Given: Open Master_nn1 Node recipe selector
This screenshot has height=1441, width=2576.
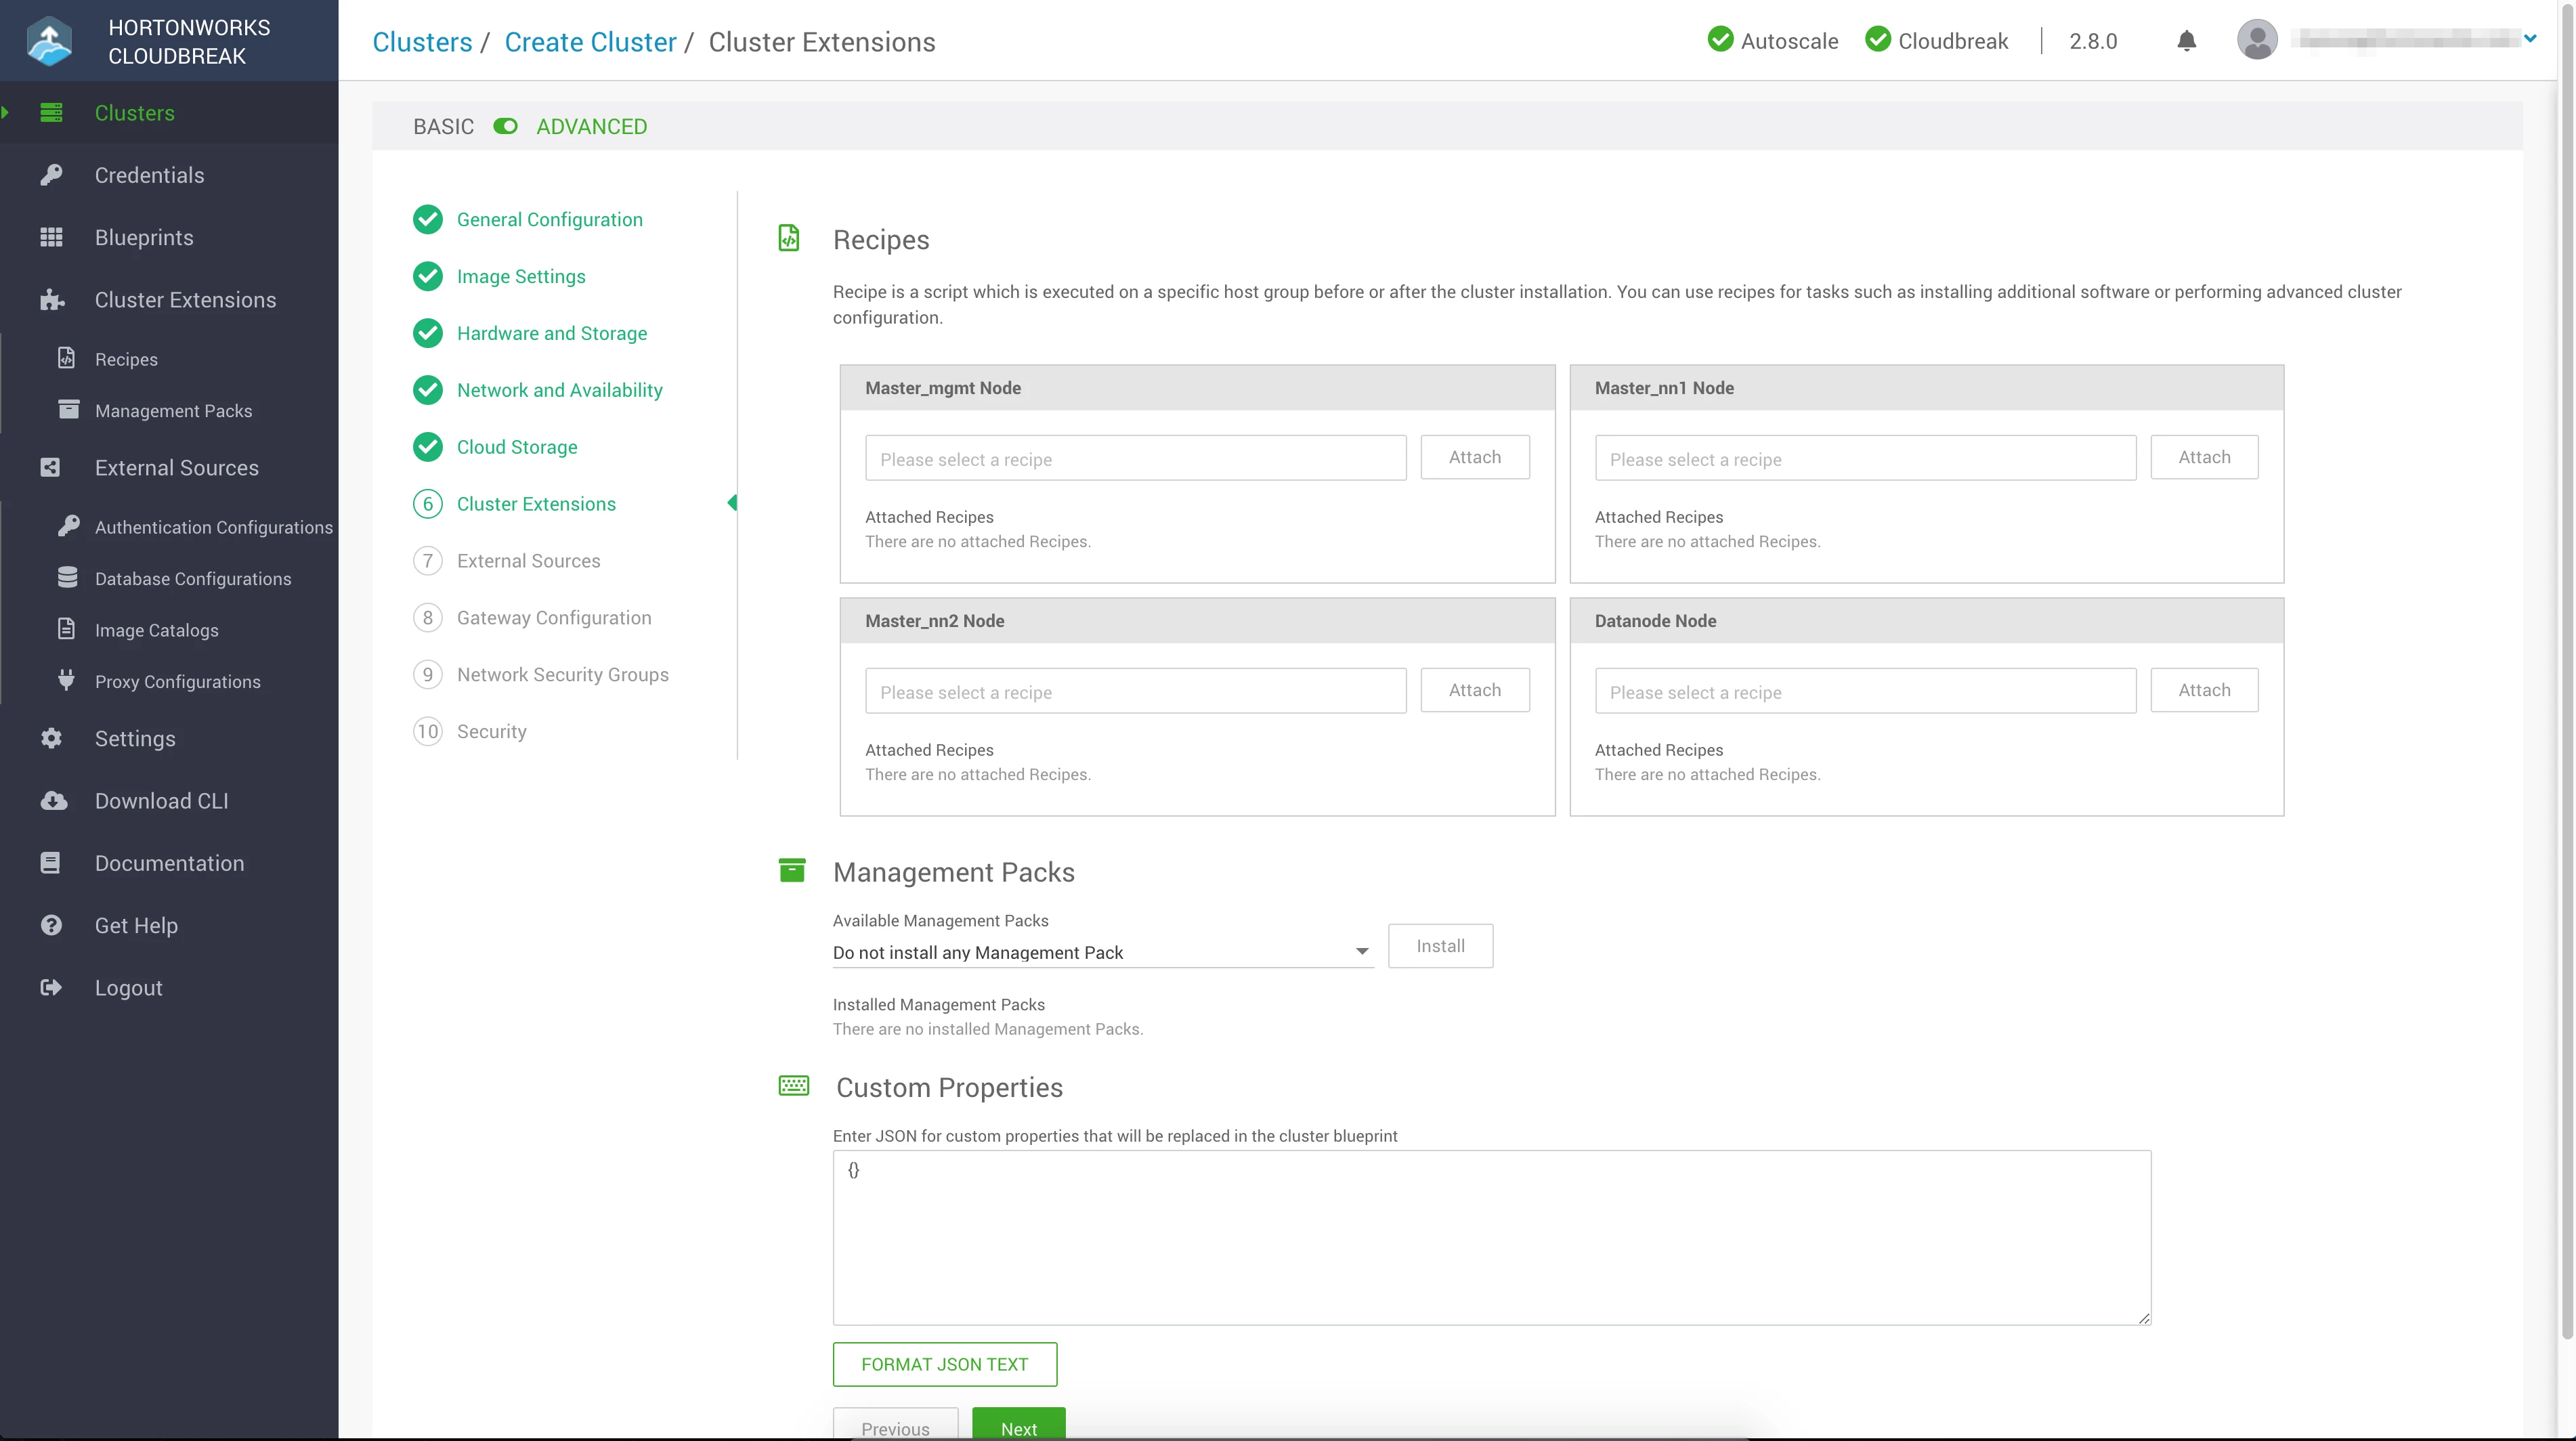Looking at the screenshot, I should pos(1865,458).
